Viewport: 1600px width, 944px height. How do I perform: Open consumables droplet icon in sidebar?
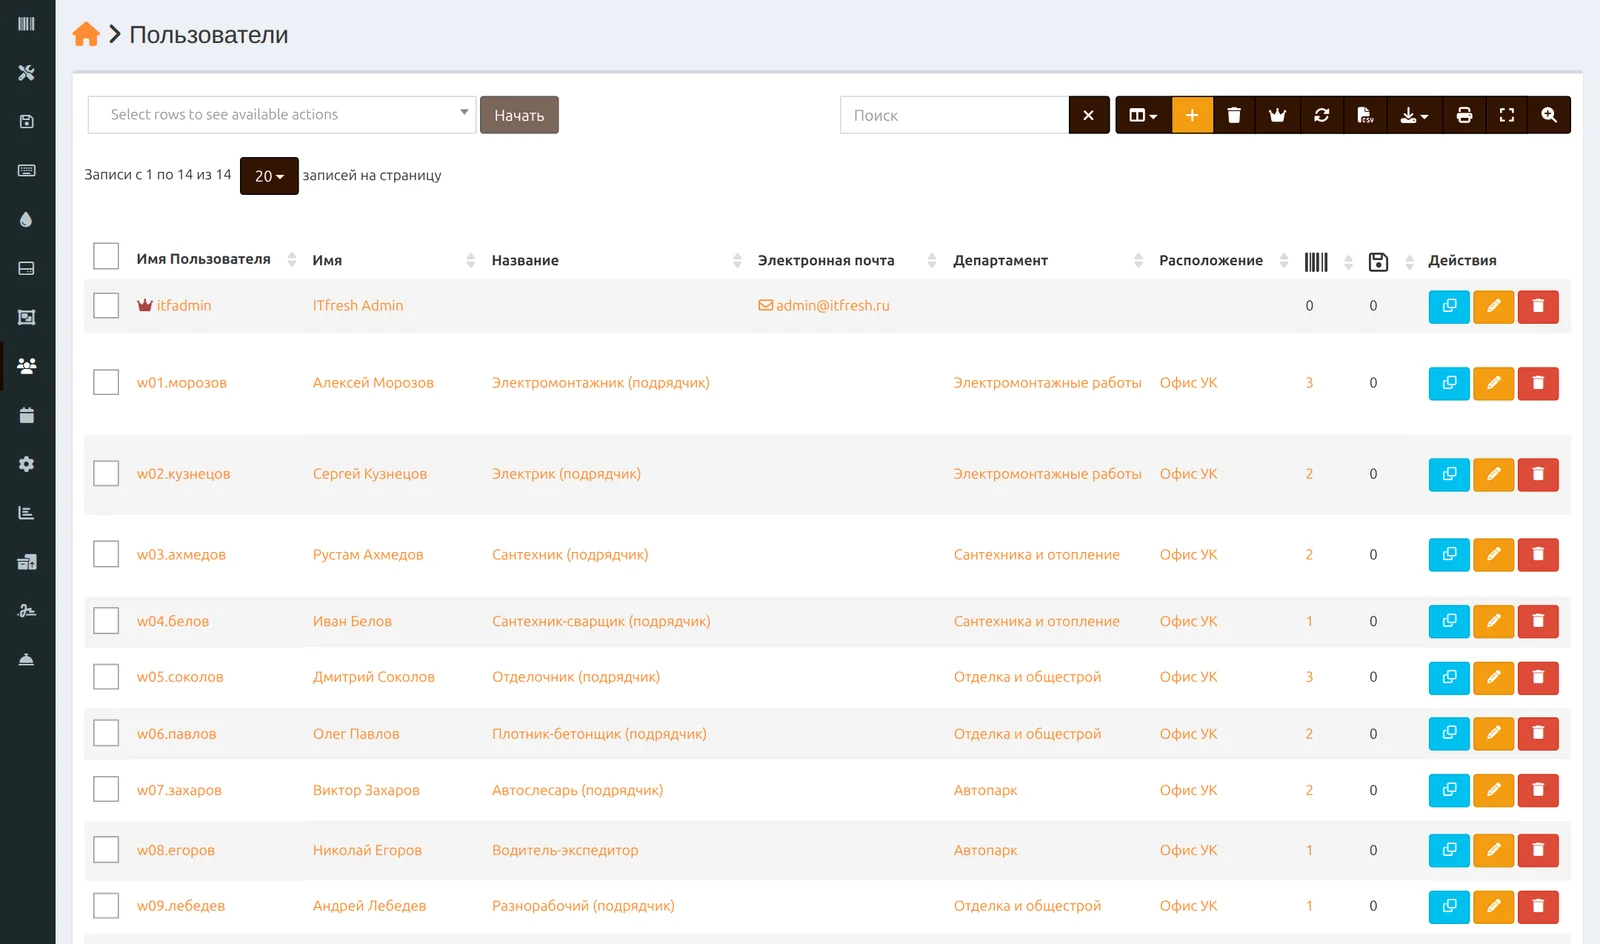click(27, 219)
